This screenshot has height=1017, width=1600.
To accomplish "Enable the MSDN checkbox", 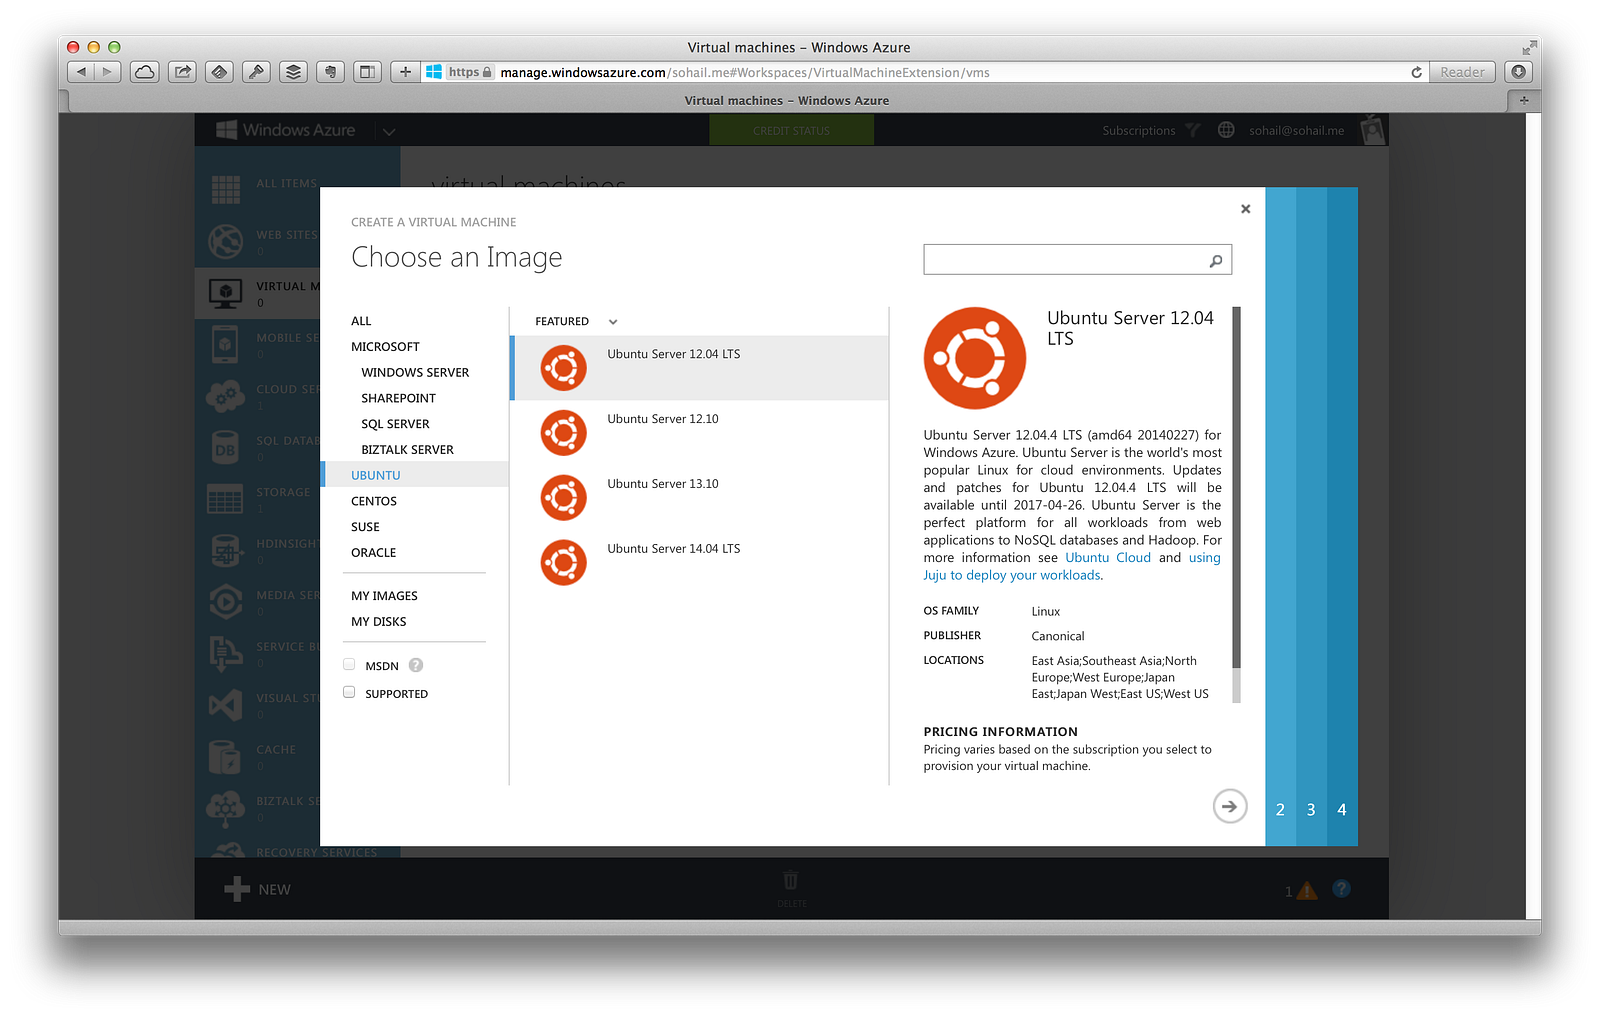I will tap(349, 664).
